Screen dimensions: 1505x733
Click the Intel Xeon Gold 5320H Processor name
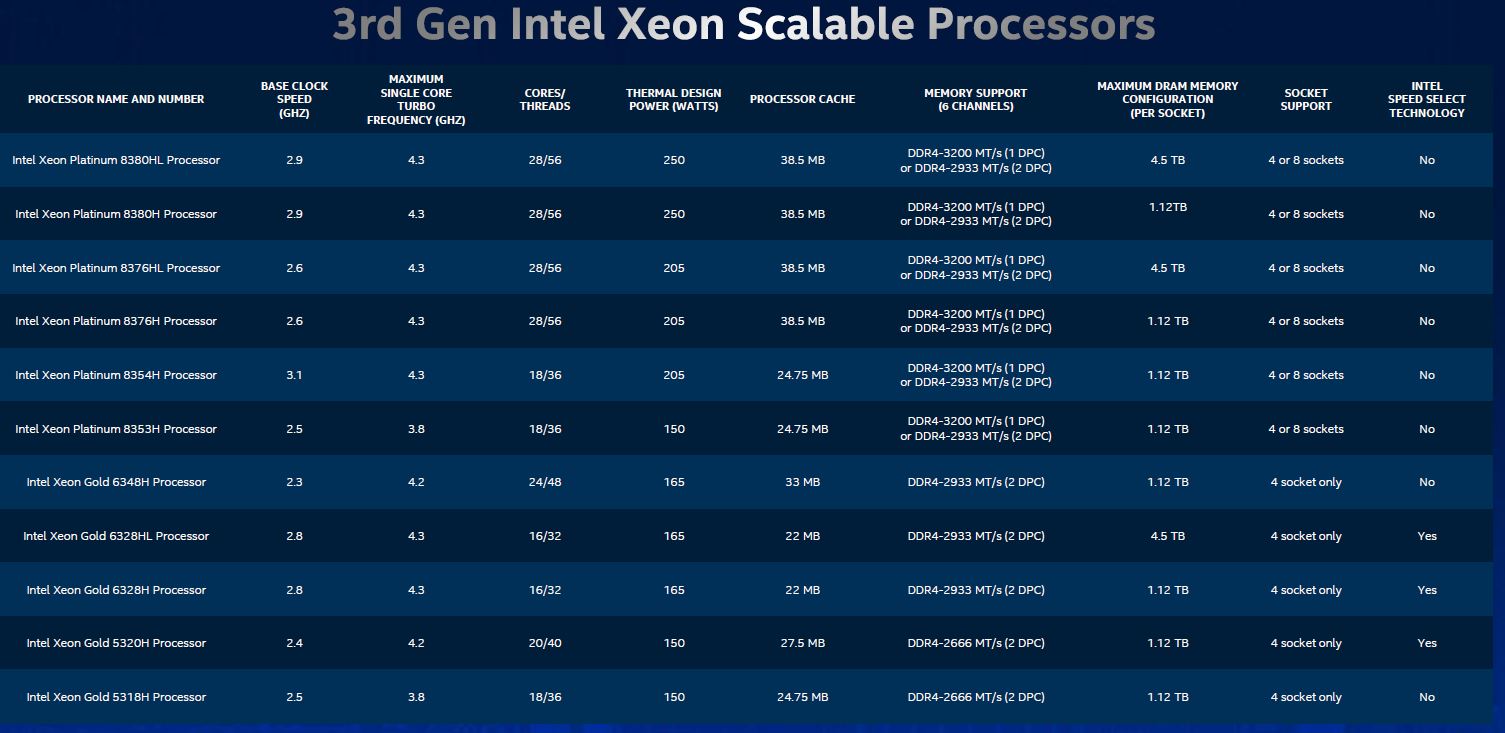point(116,643)
